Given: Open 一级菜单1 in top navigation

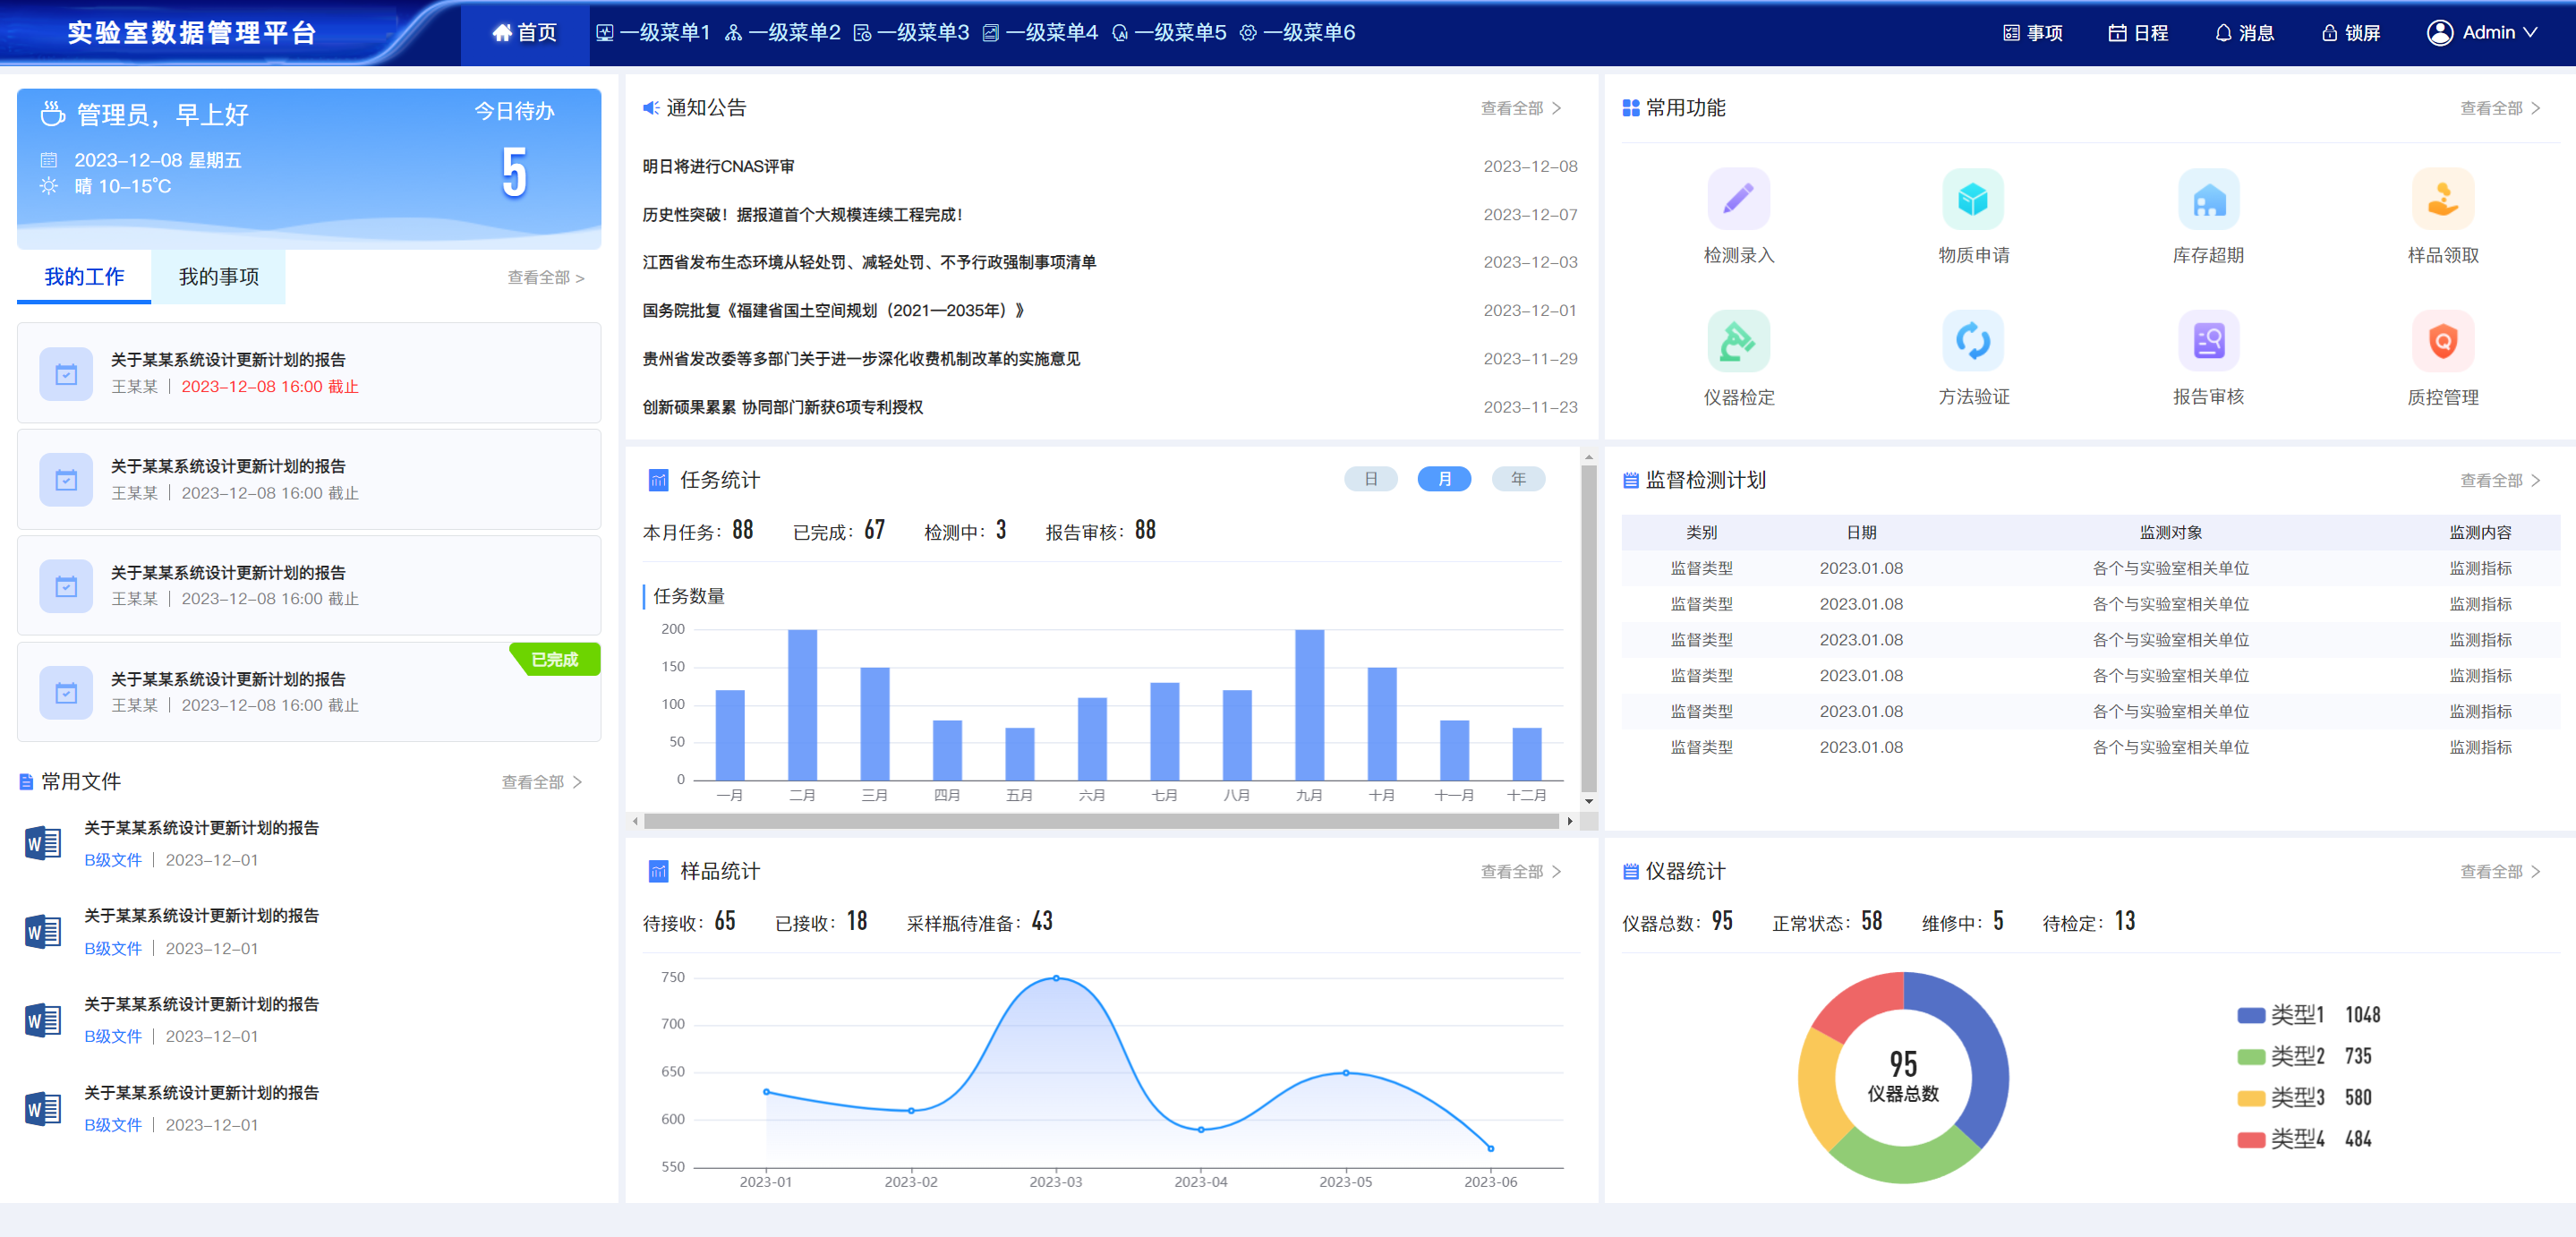Looking at the screenshot, I should point(653,33).
